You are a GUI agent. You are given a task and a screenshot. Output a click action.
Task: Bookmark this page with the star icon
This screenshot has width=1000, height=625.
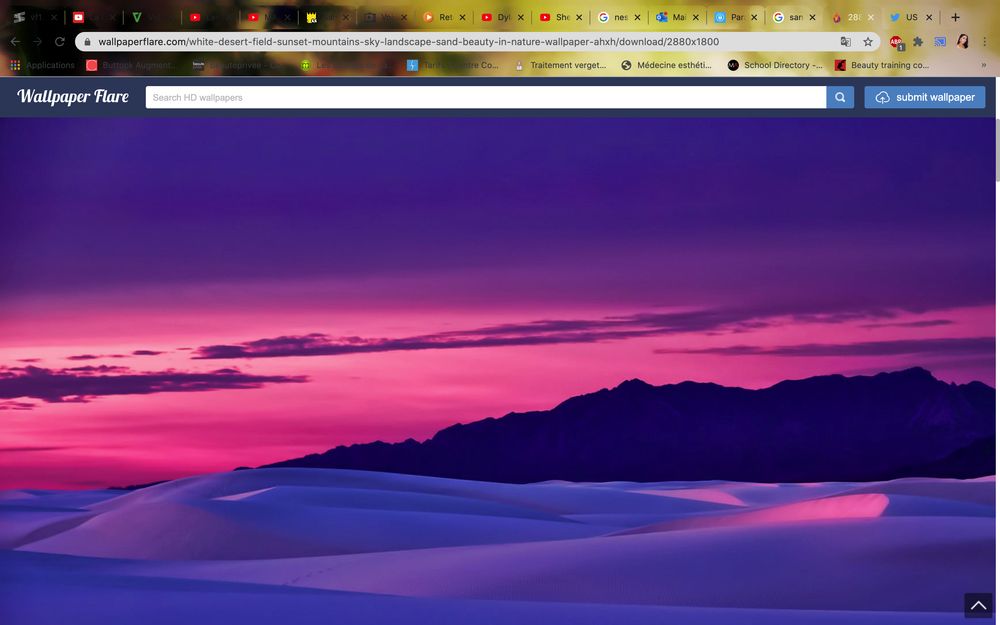868,41
